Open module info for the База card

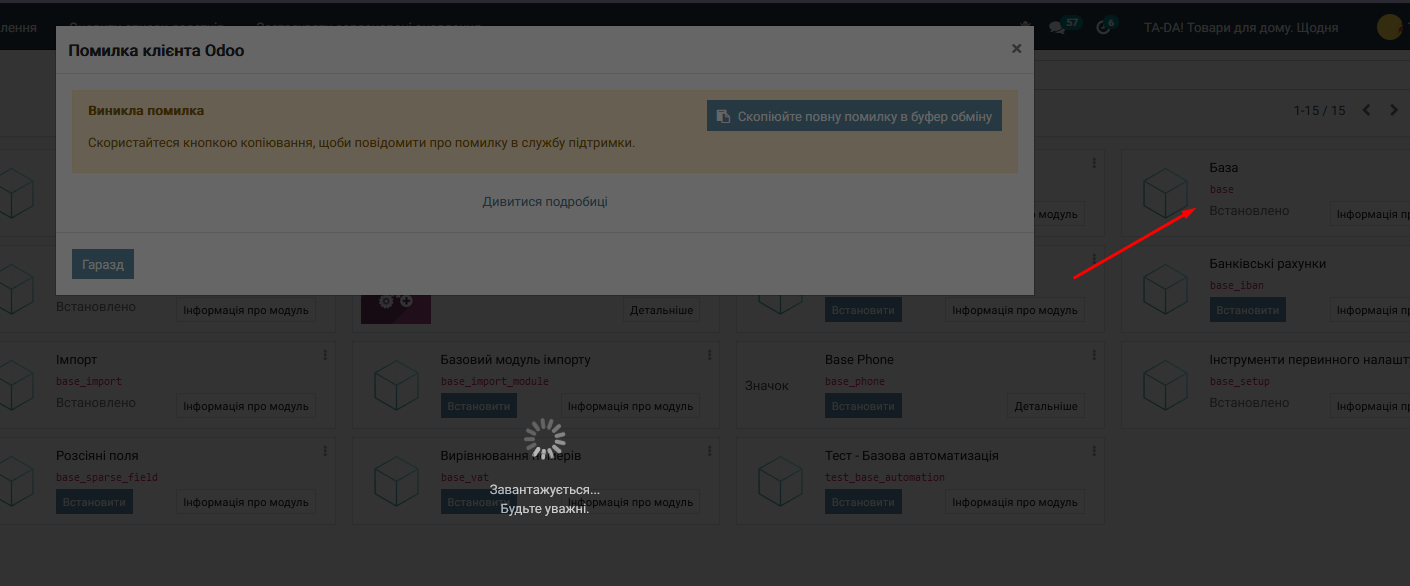point(1370,214)
